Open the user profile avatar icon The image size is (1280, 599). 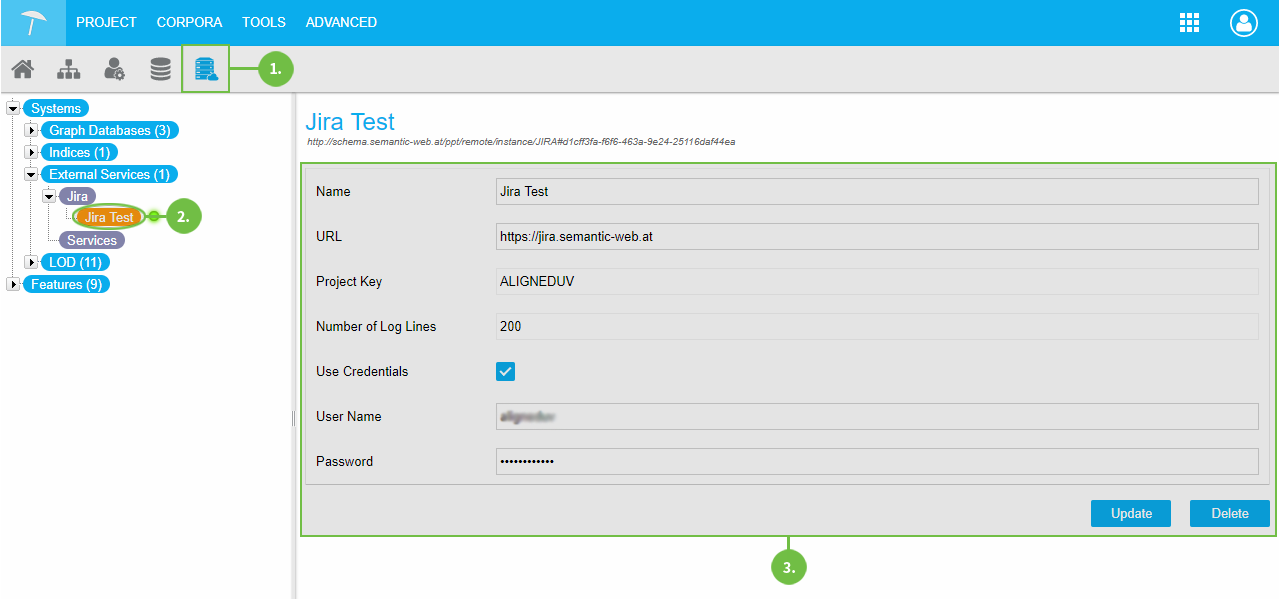point(1243,23)
